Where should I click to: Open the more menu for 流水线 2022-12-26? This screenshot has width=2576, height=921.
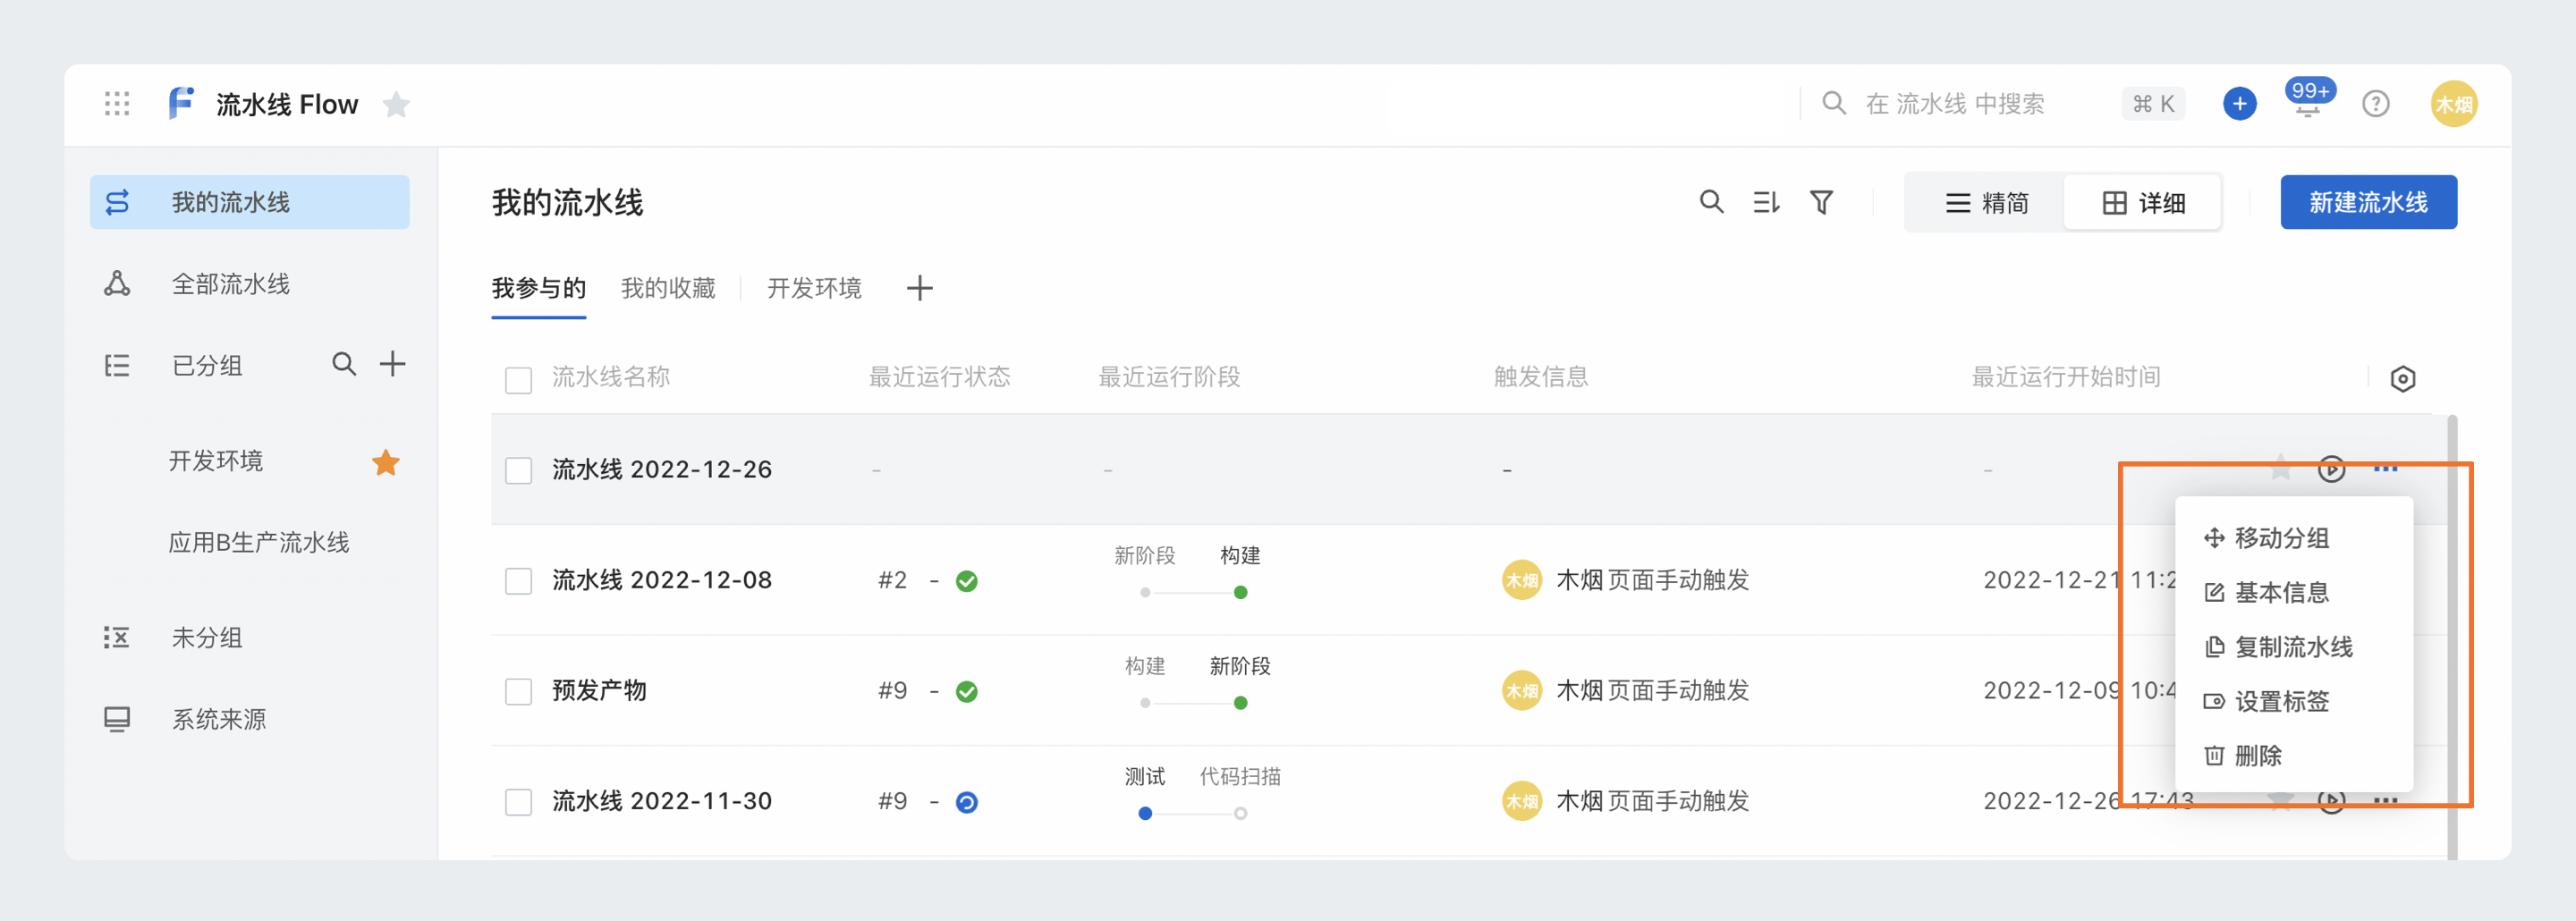tap(2385, 469)
